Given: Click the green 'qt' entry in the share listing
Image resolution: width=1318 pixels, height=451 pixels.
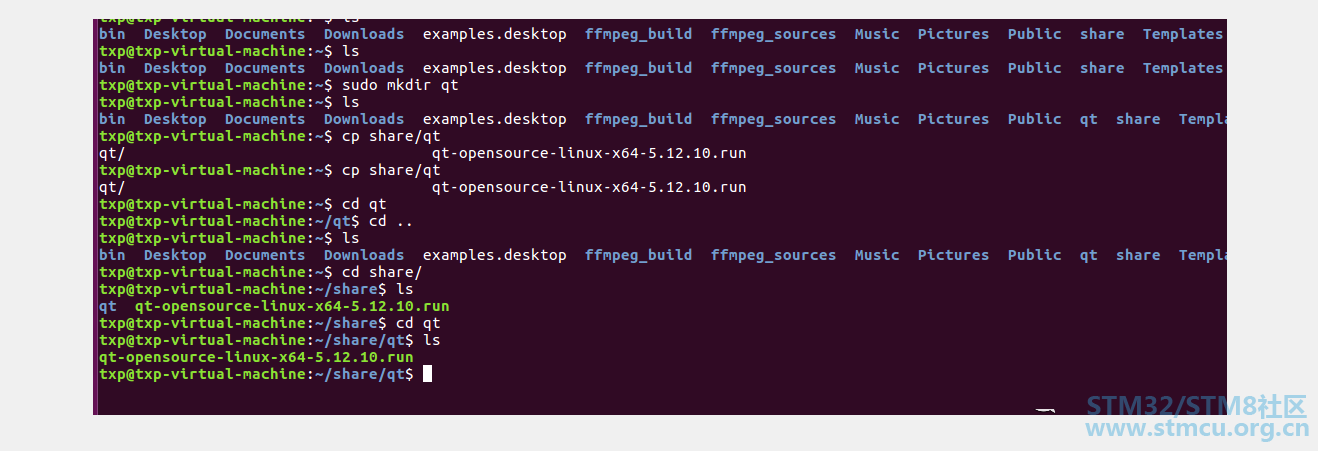Looking at the screenshot, I should tap(108, 306).
